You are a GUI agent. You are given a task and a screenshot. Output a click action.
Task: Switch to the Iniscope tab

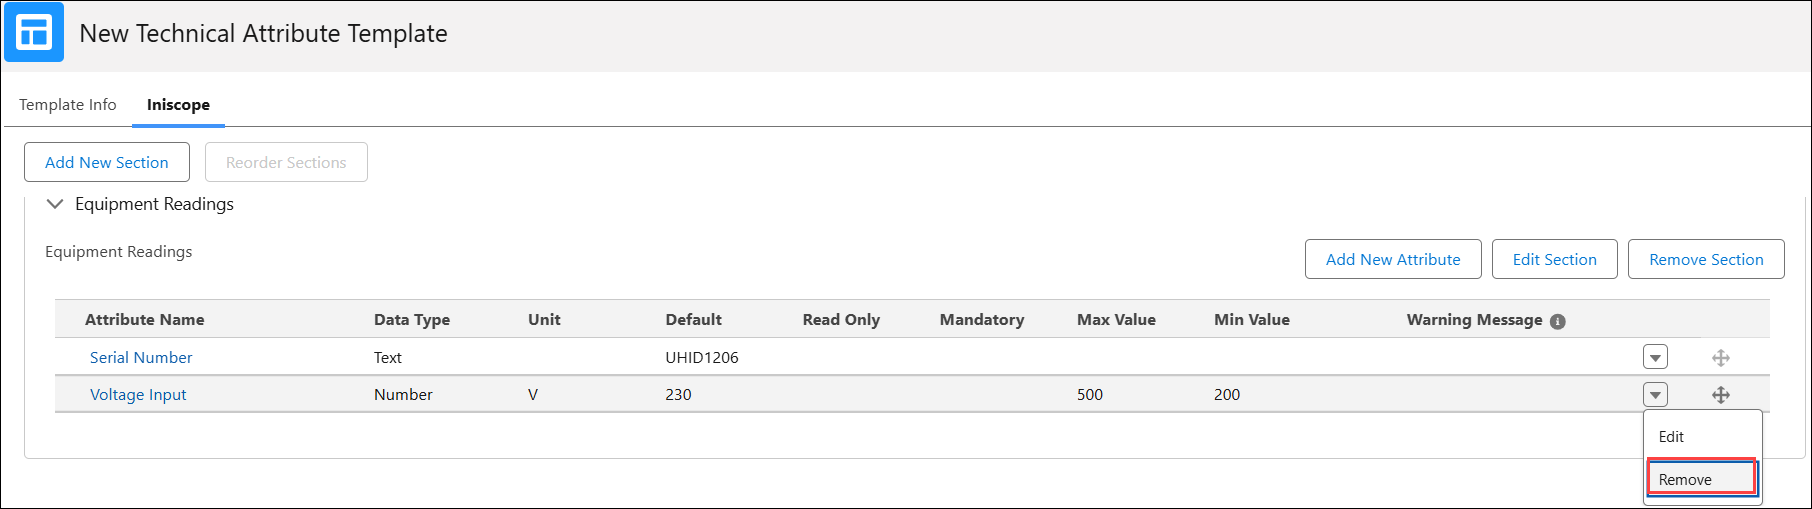click(178, 105)
